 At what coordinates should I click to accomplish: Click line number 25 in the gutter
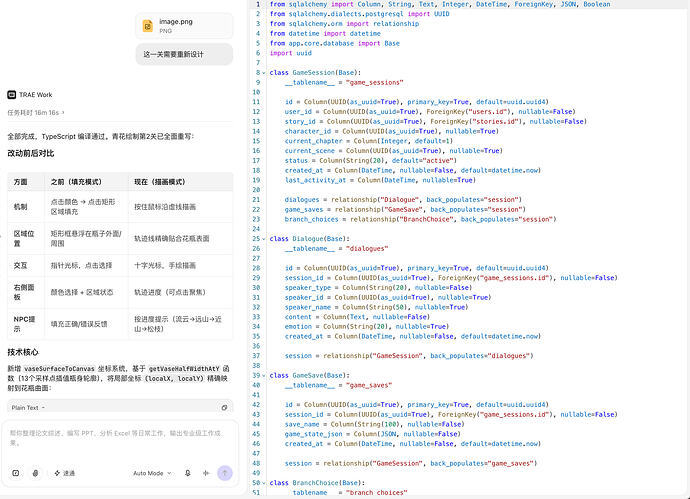click(256, 238)
